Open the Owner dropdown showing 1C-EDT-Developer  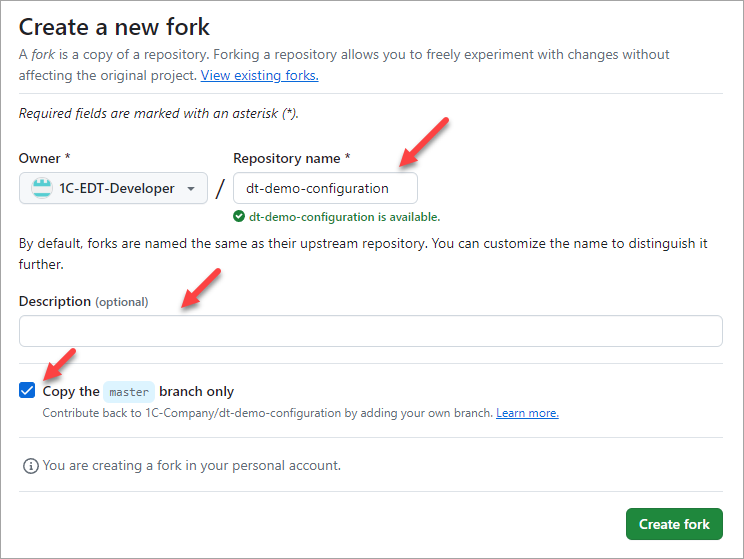tap(113, 188)
